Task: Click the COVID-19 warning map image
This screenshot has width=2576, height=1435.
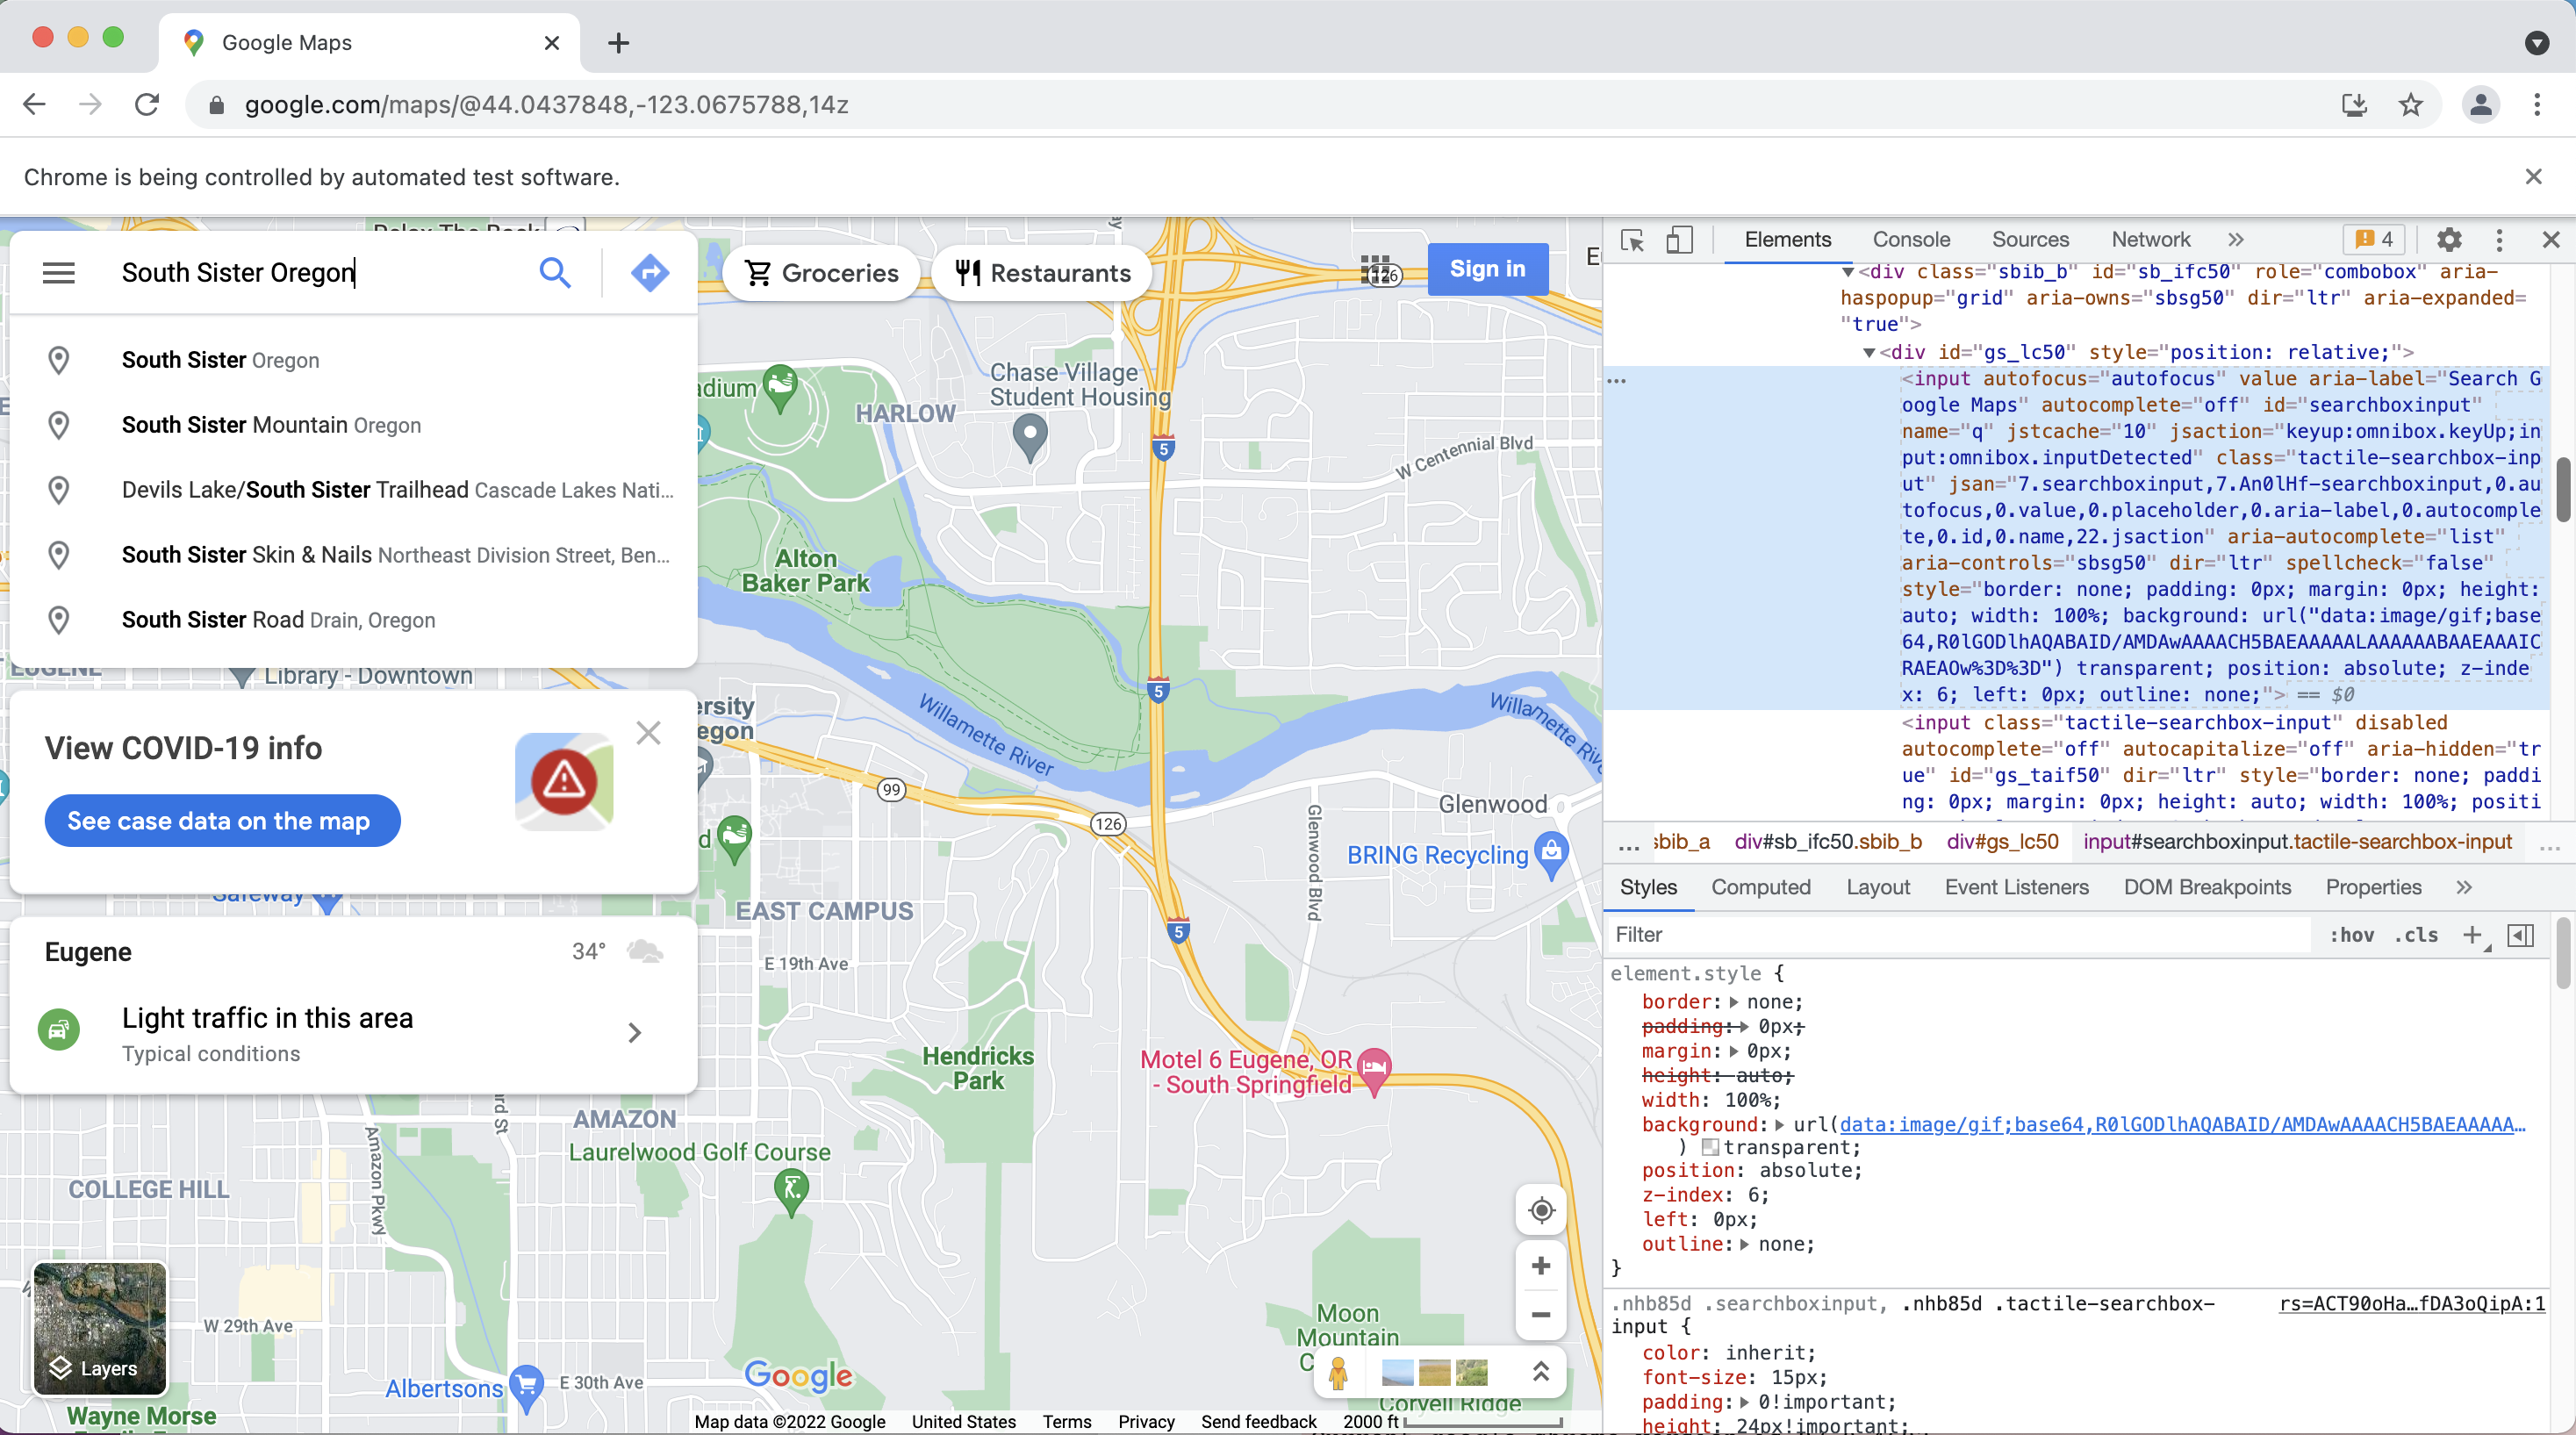Action: (x=564, y=781)
